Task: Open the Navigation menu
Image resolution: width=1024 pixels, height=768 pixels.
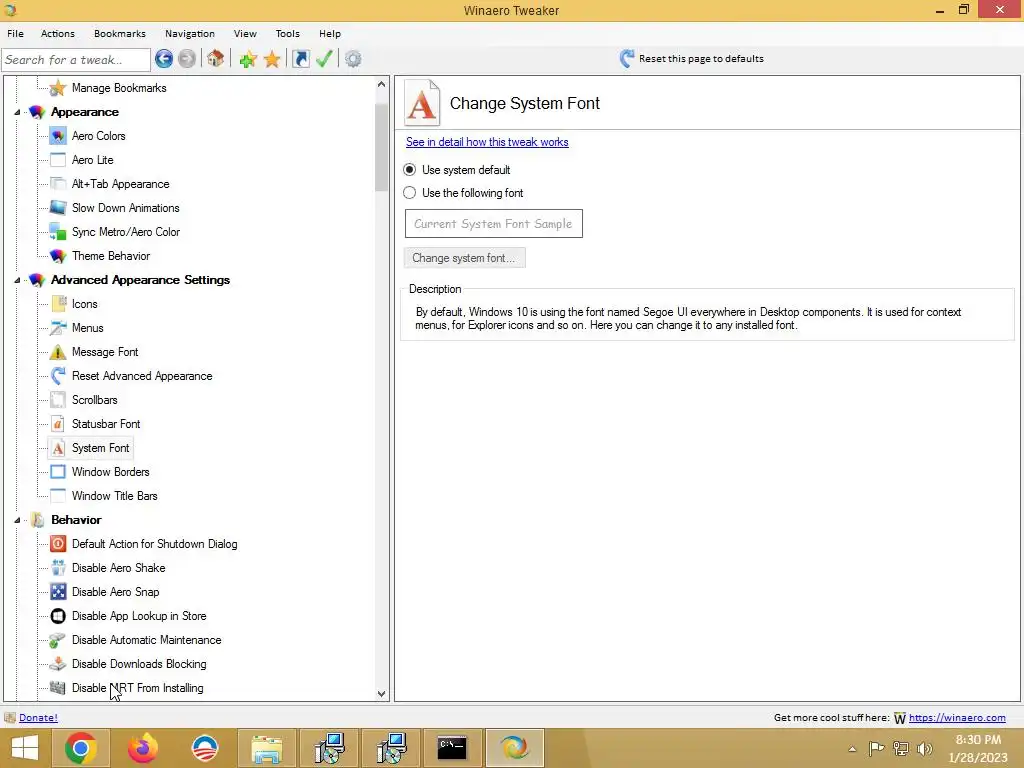Action: click(x=189, y=33)
